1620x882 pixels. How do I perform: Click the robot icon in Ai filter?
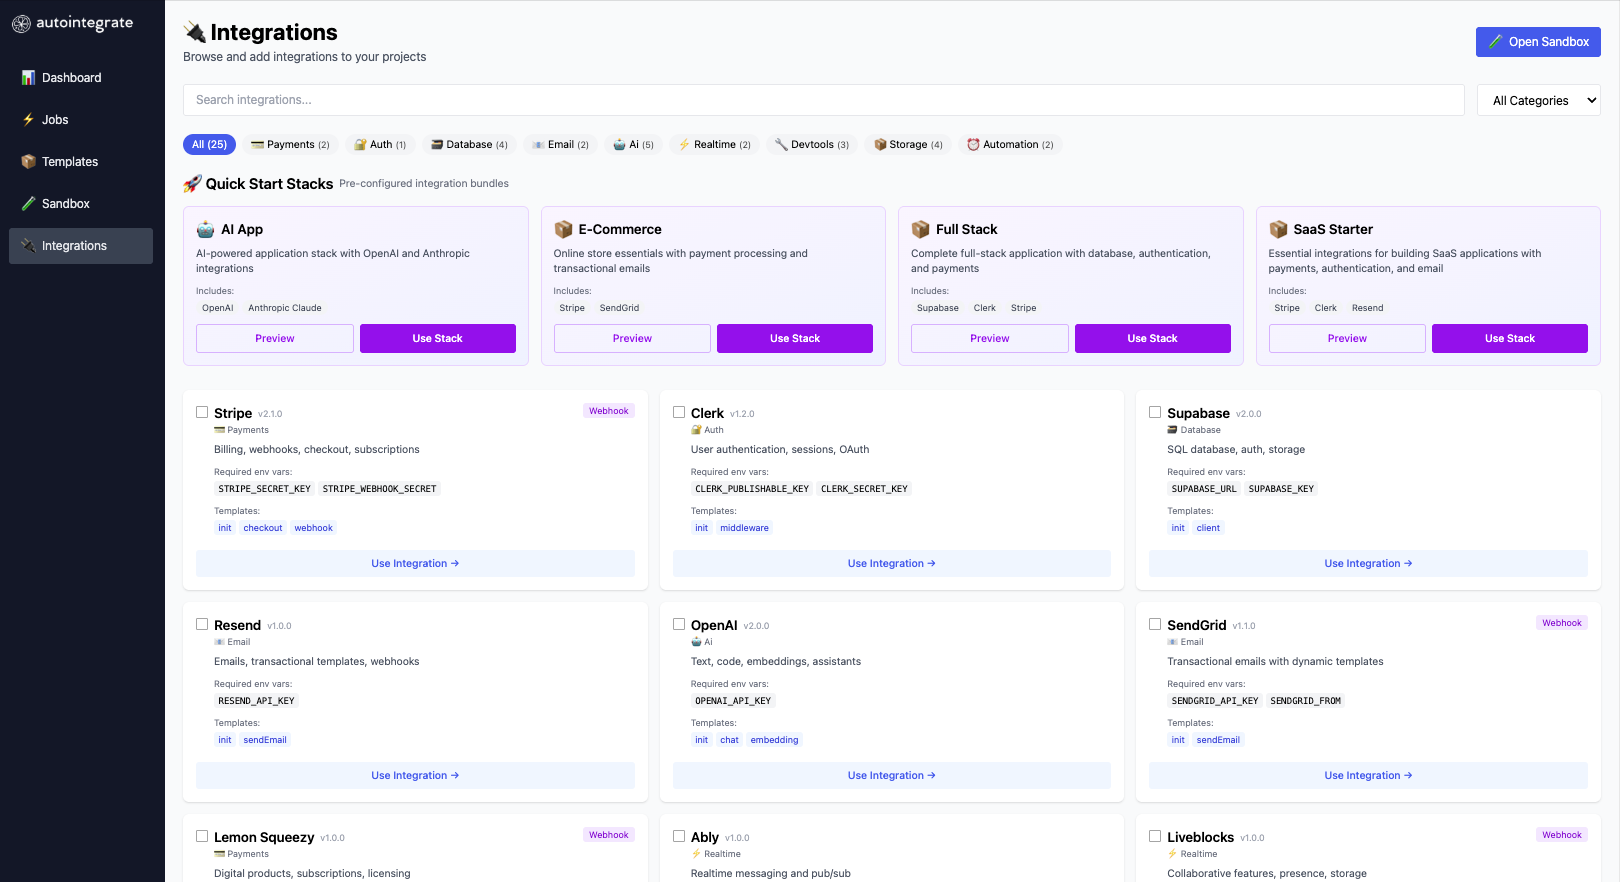coord(619,145)
